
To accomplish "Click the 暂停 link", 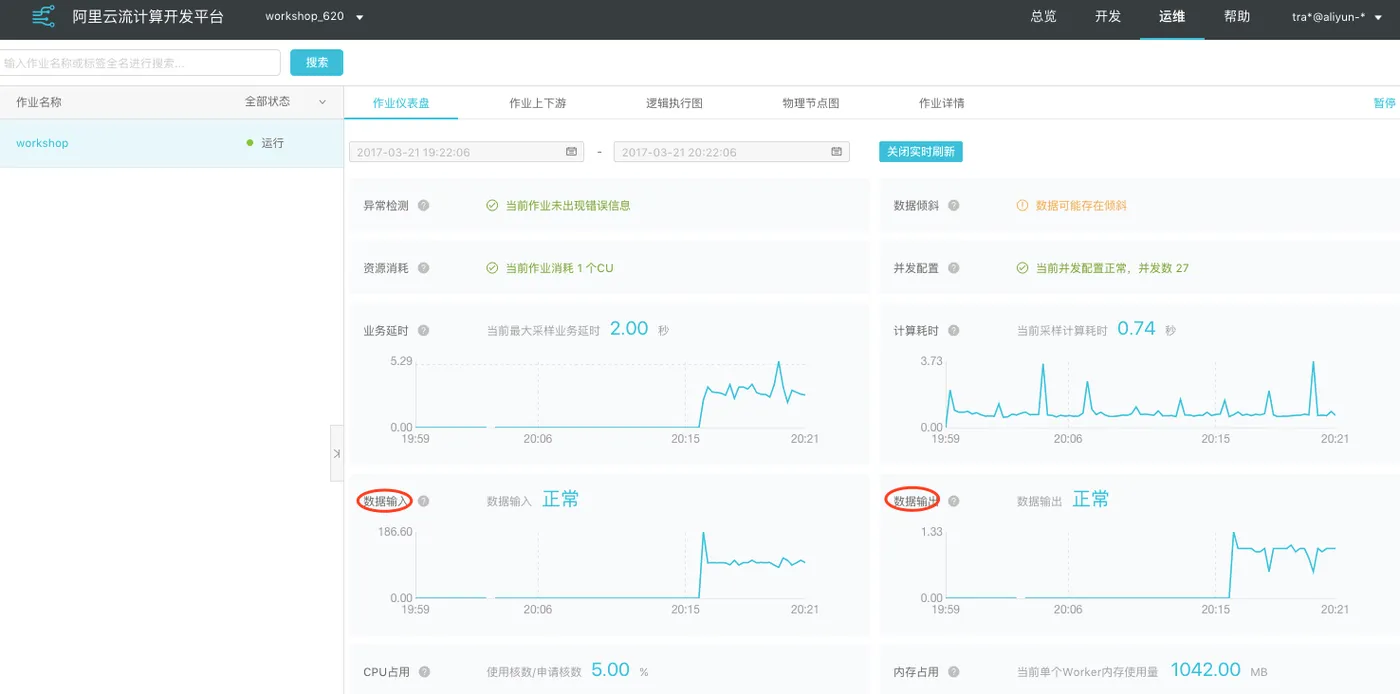I will [x=1384, y=103].
